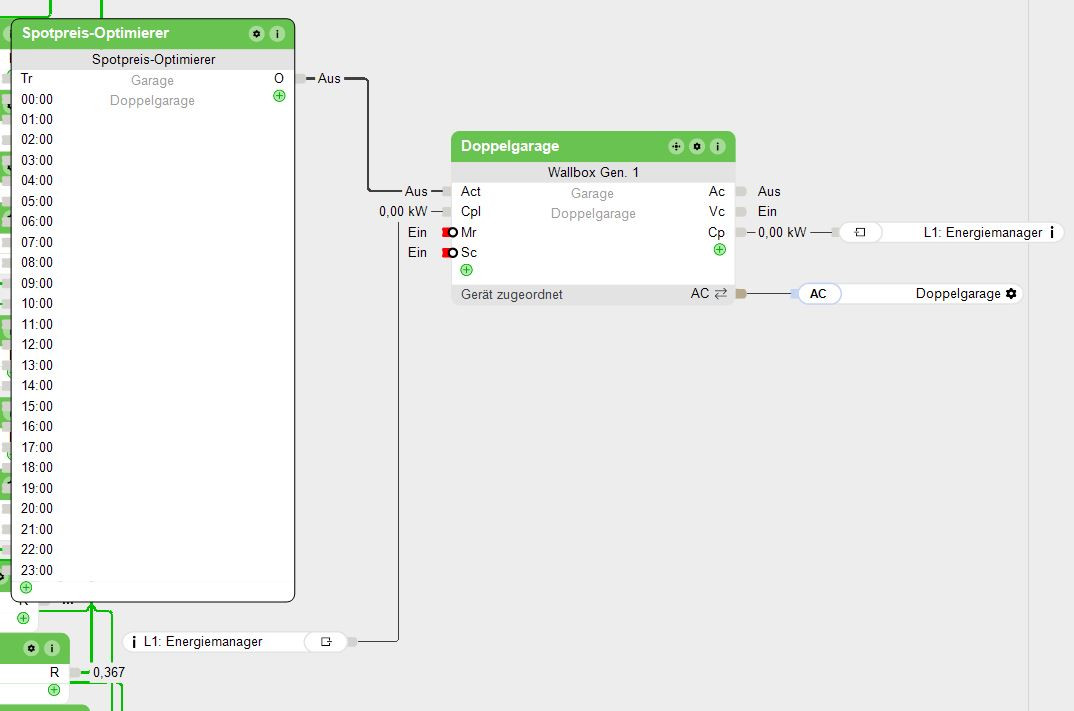Click the 0,367 value at R output

[109, 673]
